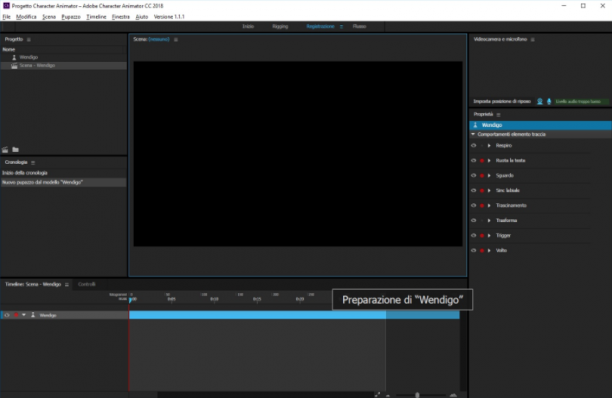This screenshot has height=398, width=612.
Task: Select the Scena - Wendigo project item
Action: coord(64,66)
